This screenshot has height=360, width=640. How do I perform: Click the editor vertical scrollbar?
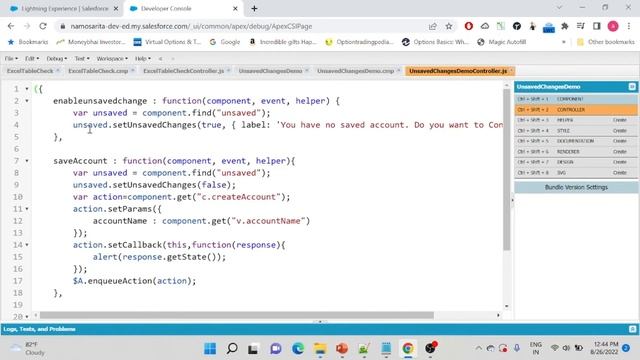click(x=507, y=169)
